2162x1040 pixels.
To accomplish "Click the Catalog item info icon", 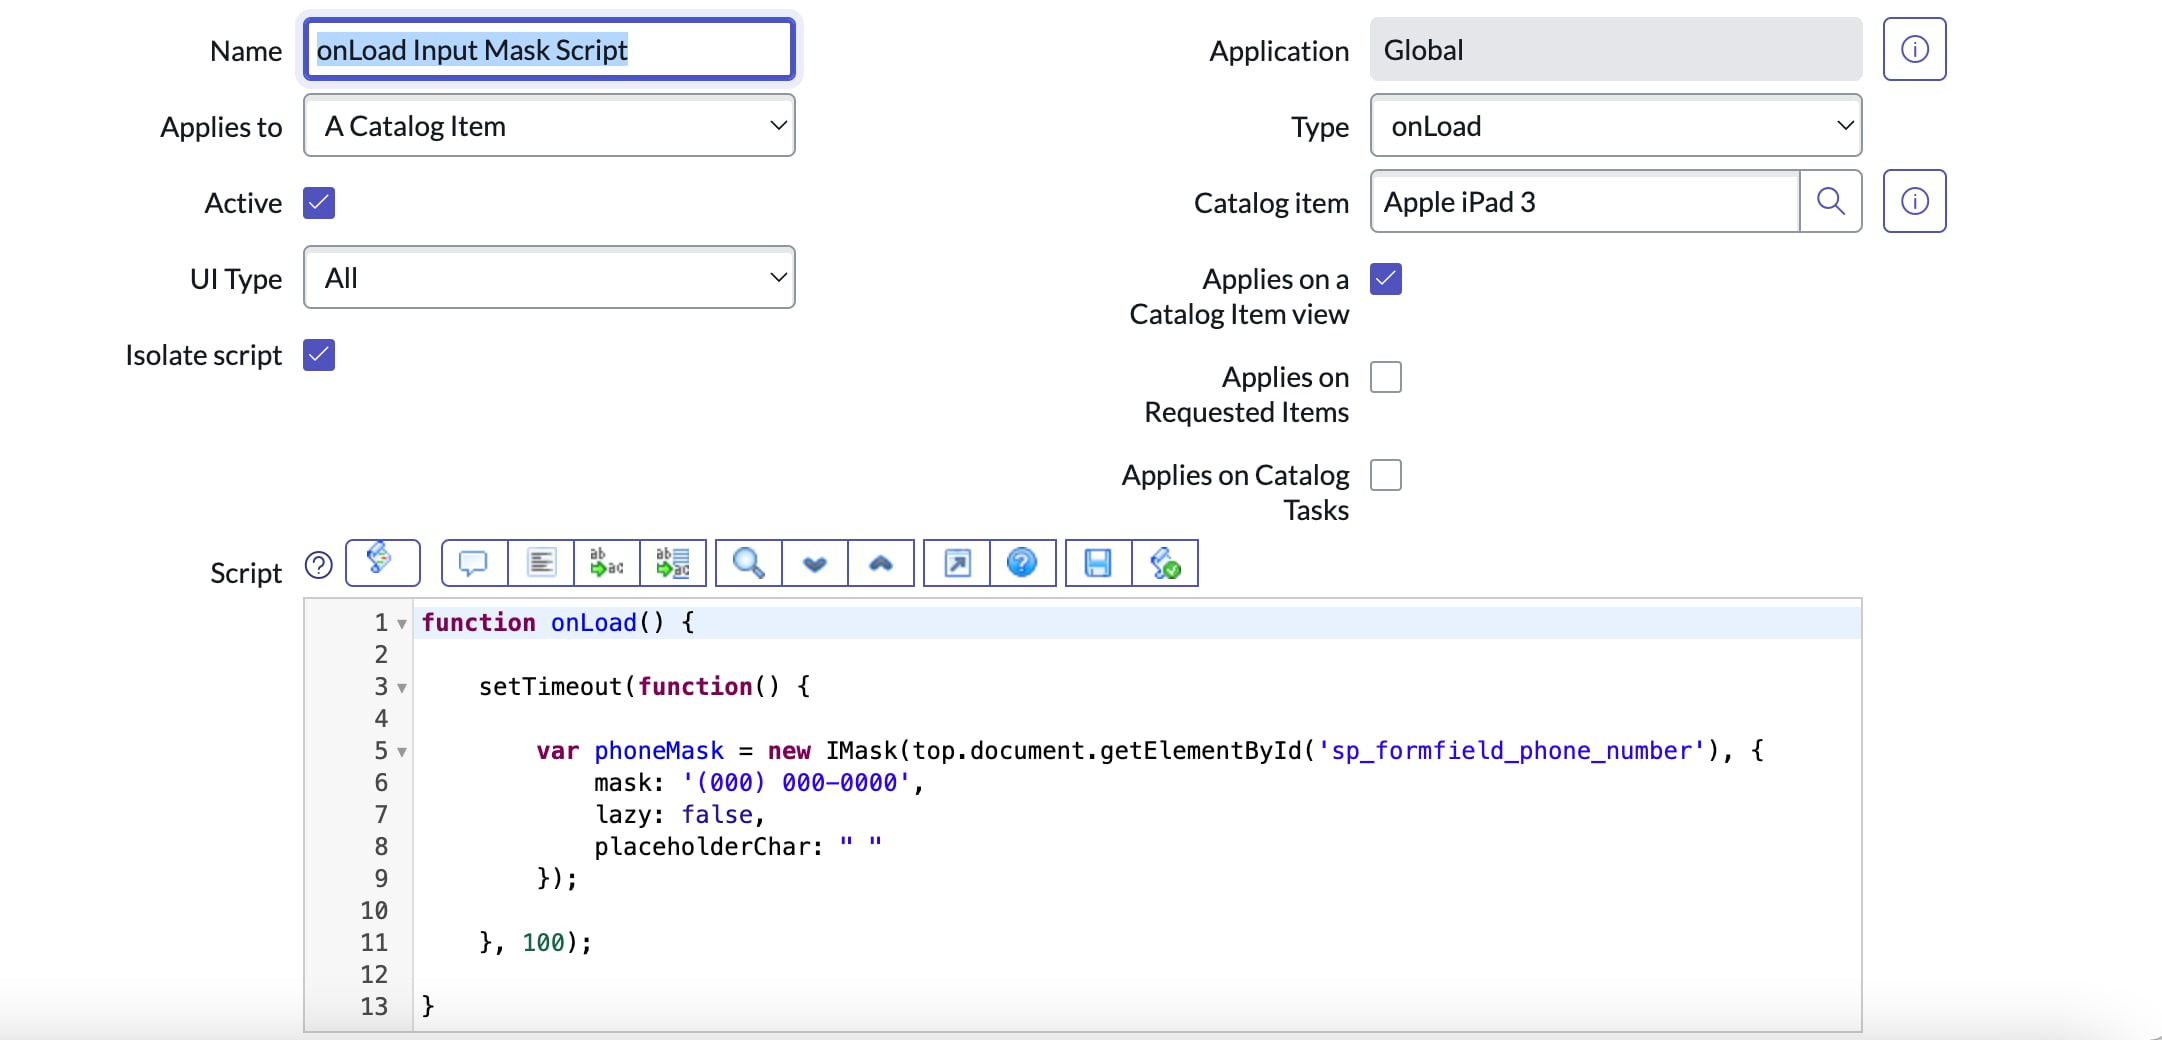I will [x=1914, y=201].
